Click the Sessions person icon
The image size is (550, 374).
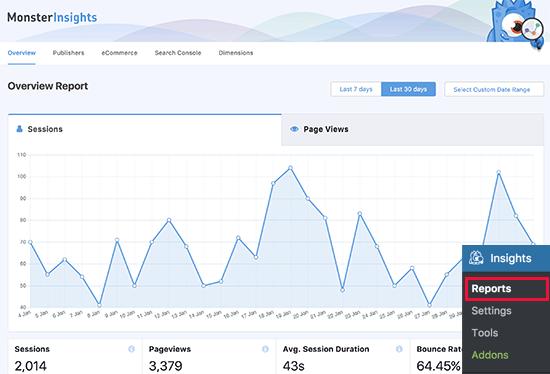point(19,129)
